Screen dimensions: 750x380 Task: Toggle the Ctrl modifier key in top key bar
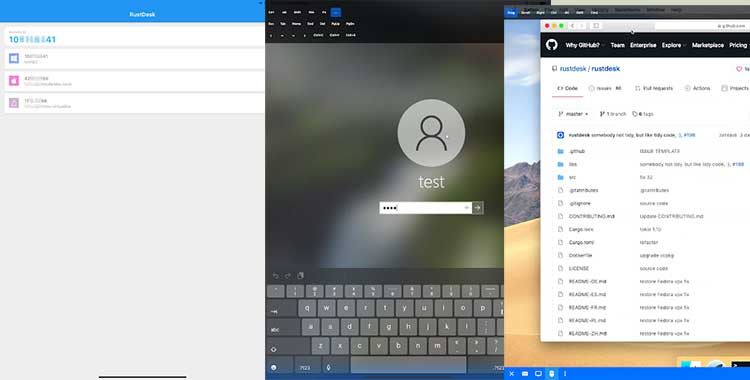[x=271, y=12]
